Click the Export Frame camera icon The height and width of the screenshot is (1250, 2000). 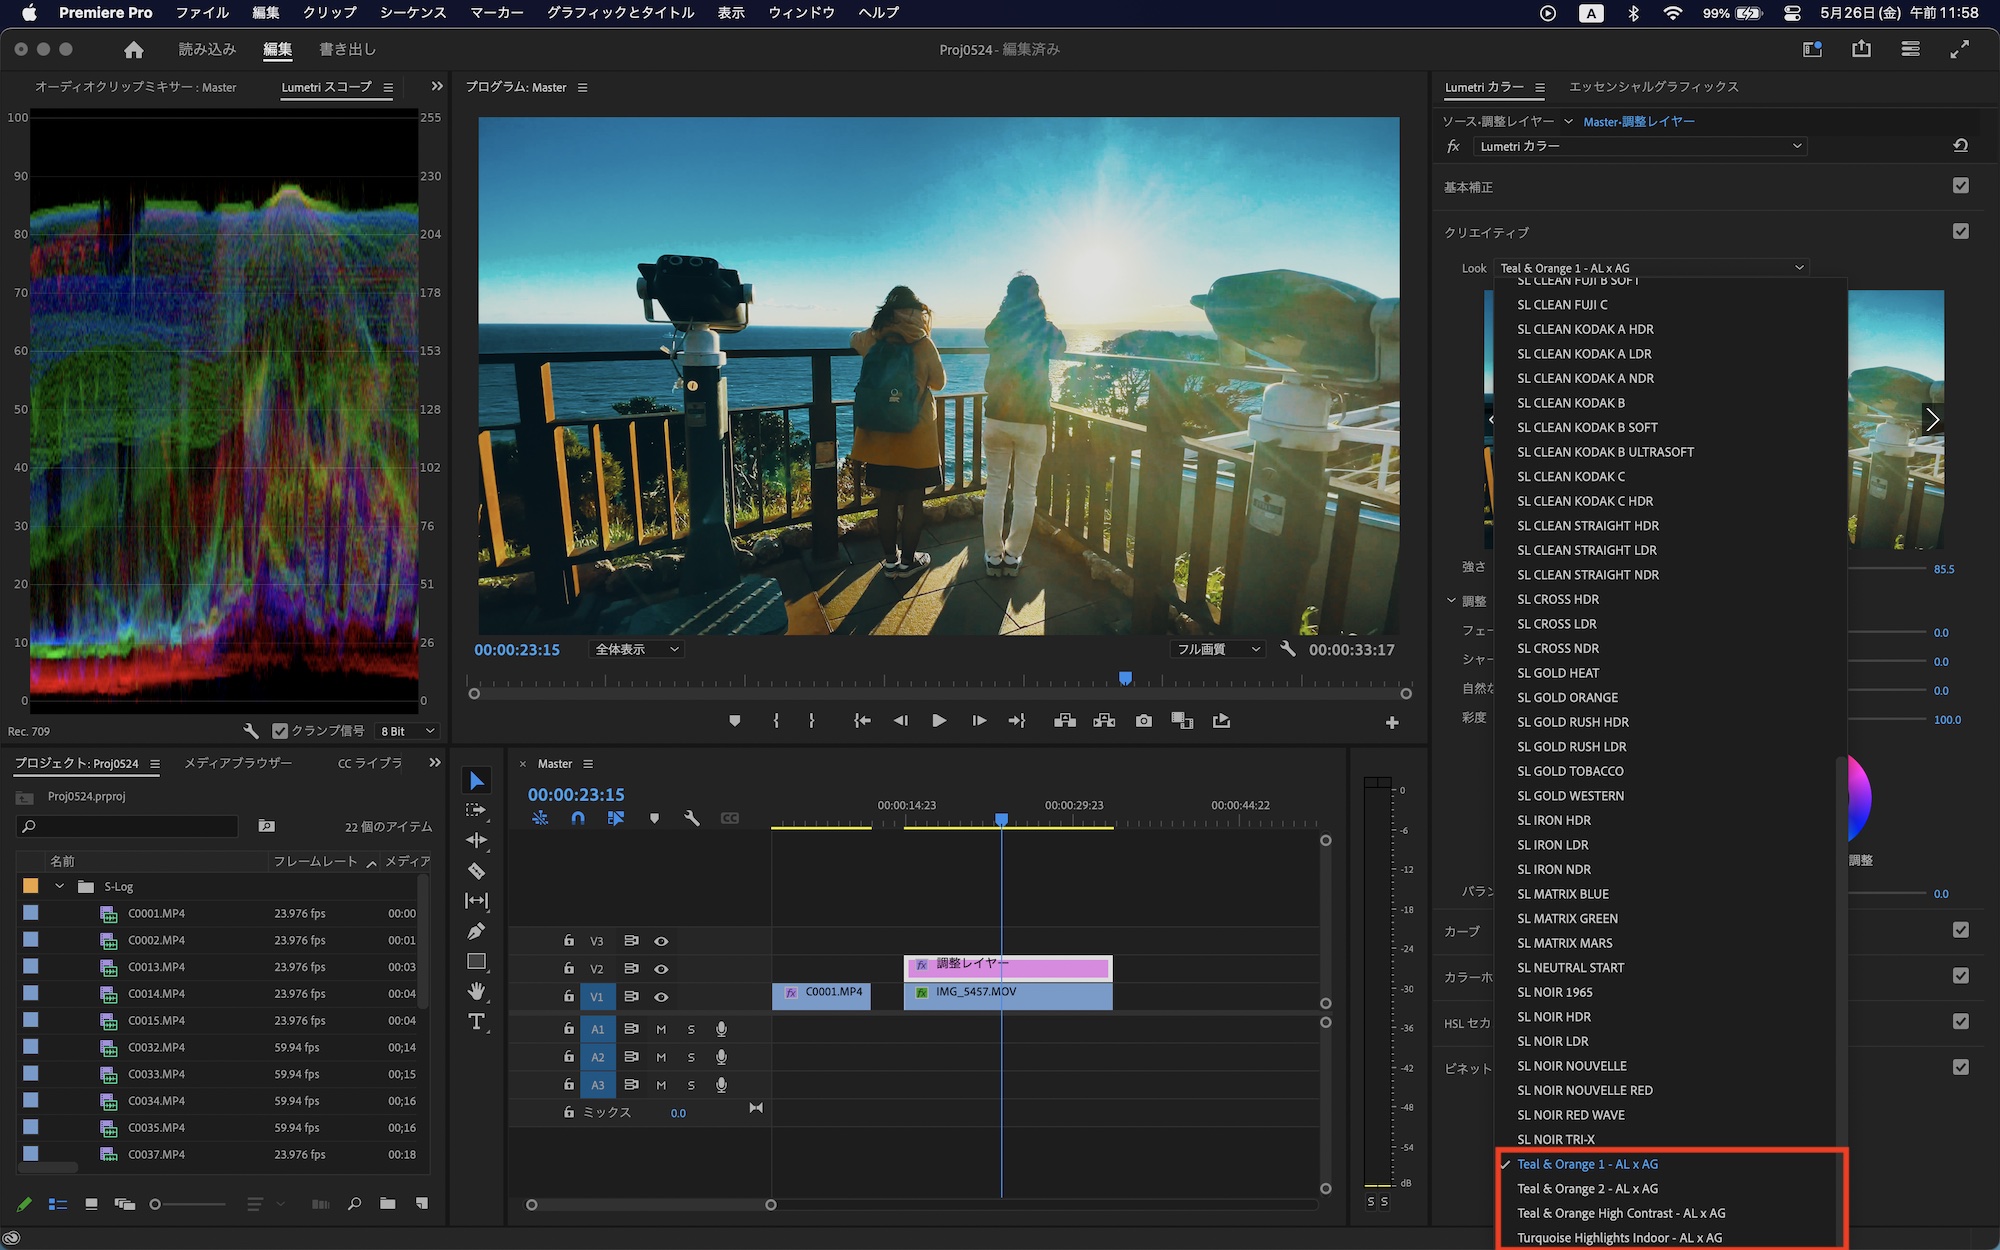click(1143, 721)
